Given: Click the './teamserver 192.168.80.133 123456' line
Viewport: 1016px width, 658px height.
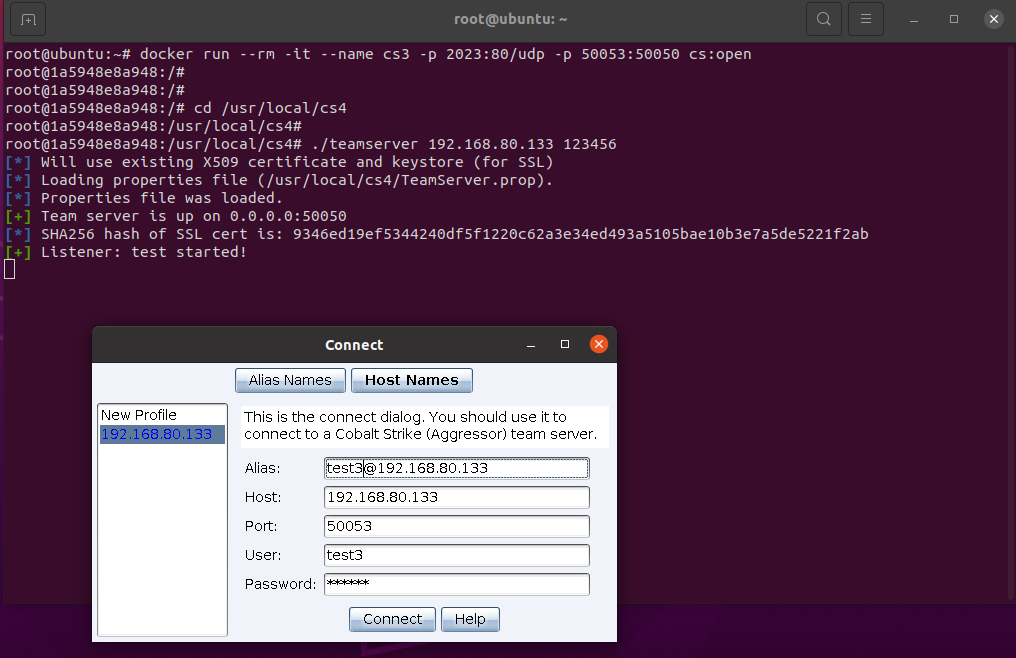Looking at the screenshot, I should coord(311,145).
